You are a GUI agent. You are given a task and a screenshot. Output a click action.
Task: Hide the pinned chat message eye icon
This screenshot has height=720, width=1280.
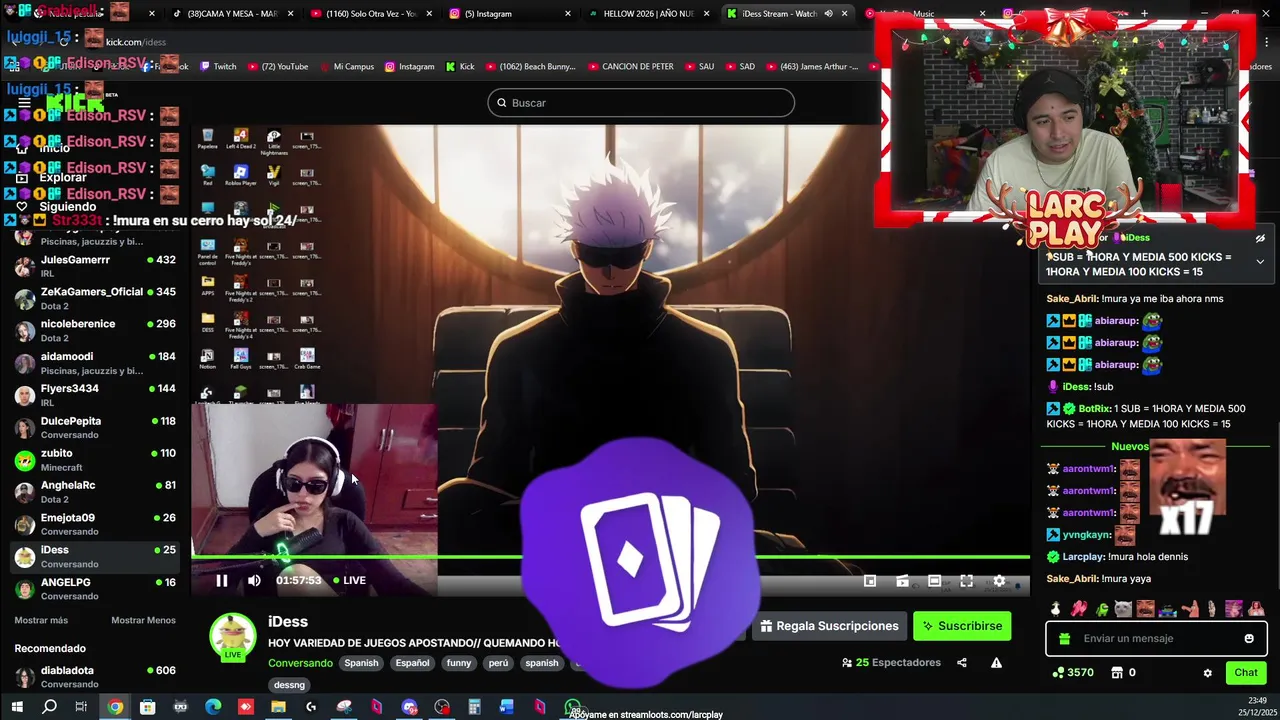click(x=1260, y=239)
